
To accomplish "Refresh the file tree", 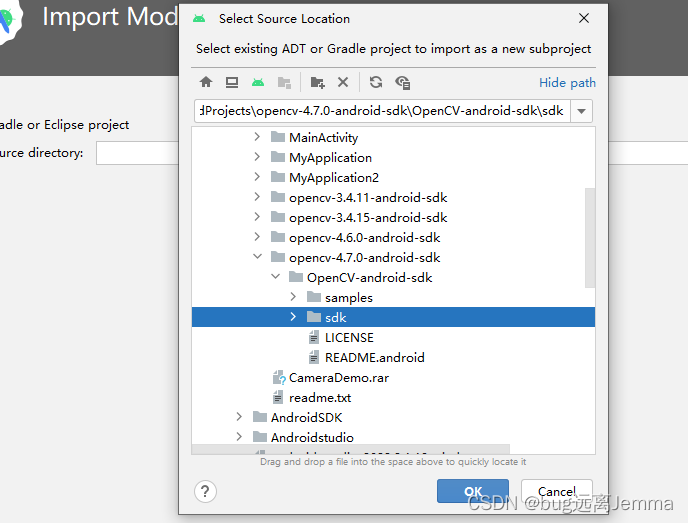I will [376, 82].
